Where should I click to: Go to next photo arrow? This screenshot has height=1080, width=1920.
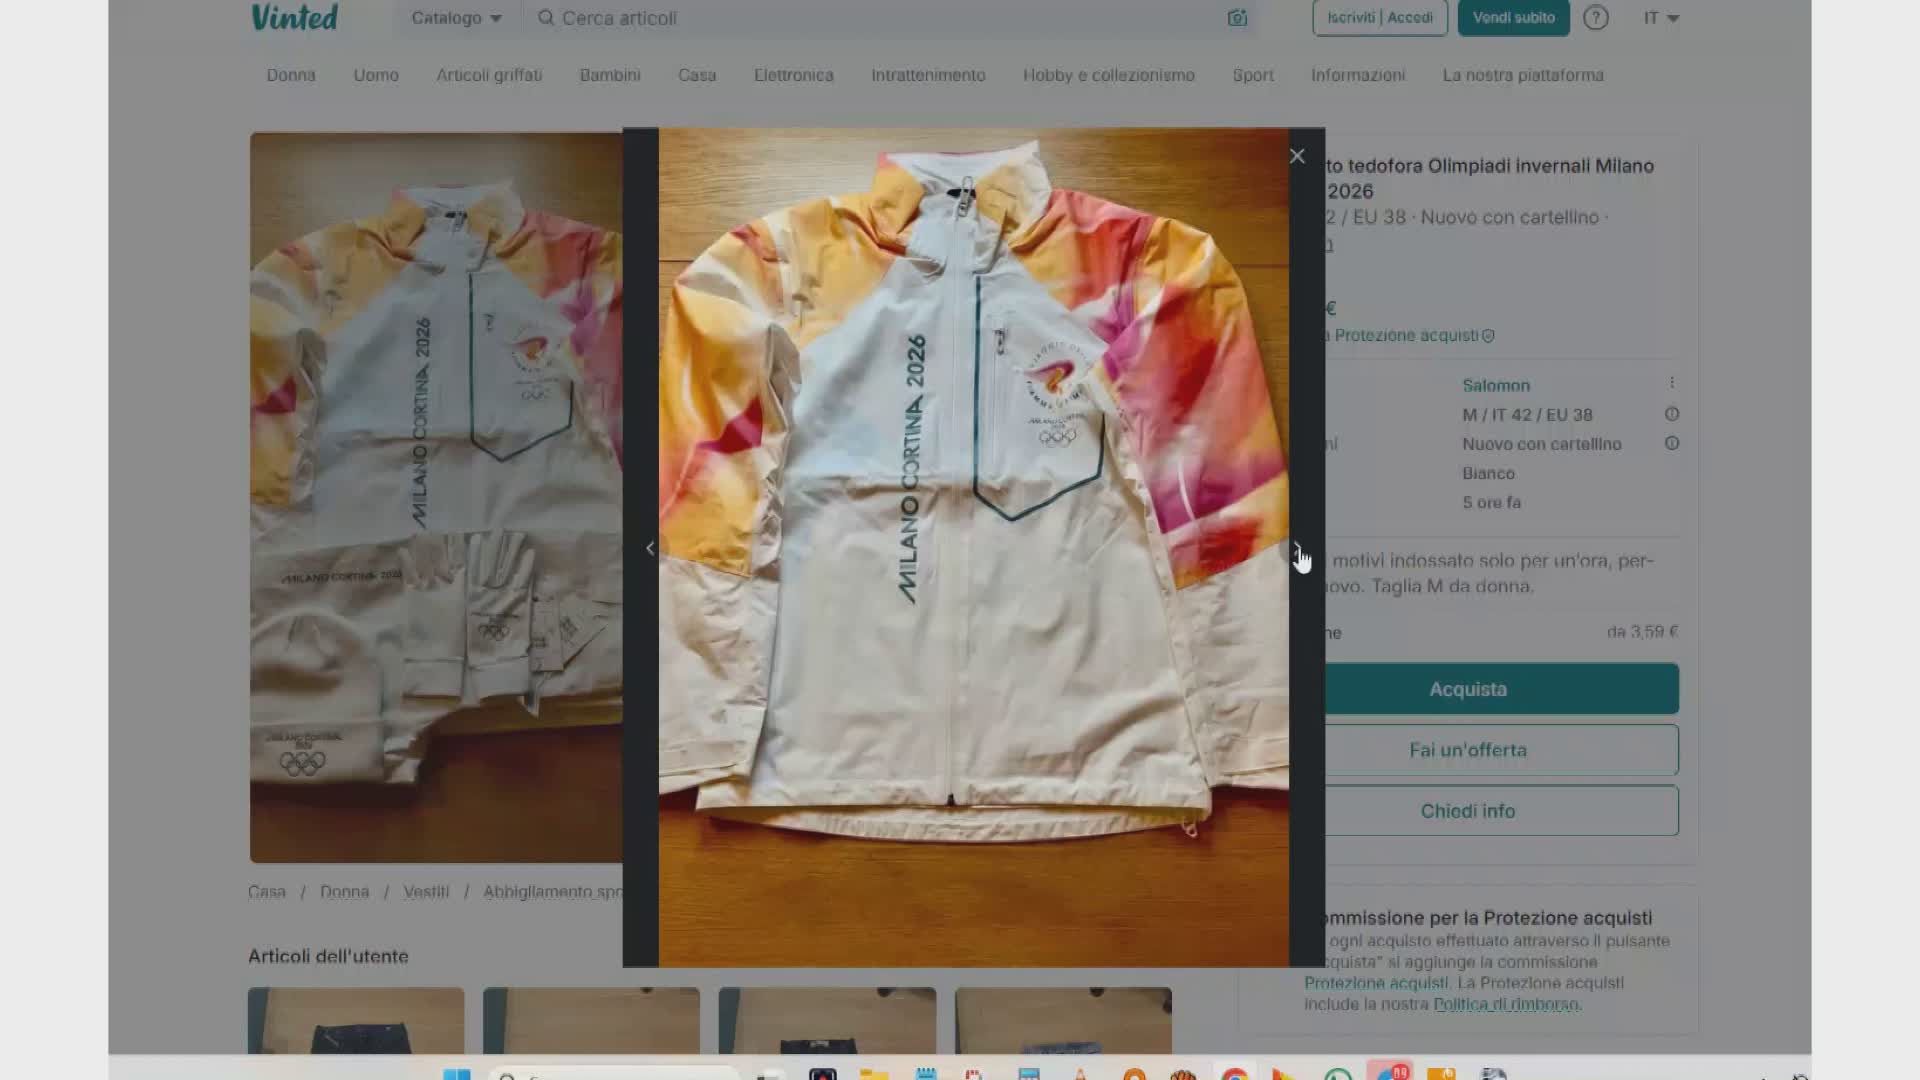(1296, 548)
